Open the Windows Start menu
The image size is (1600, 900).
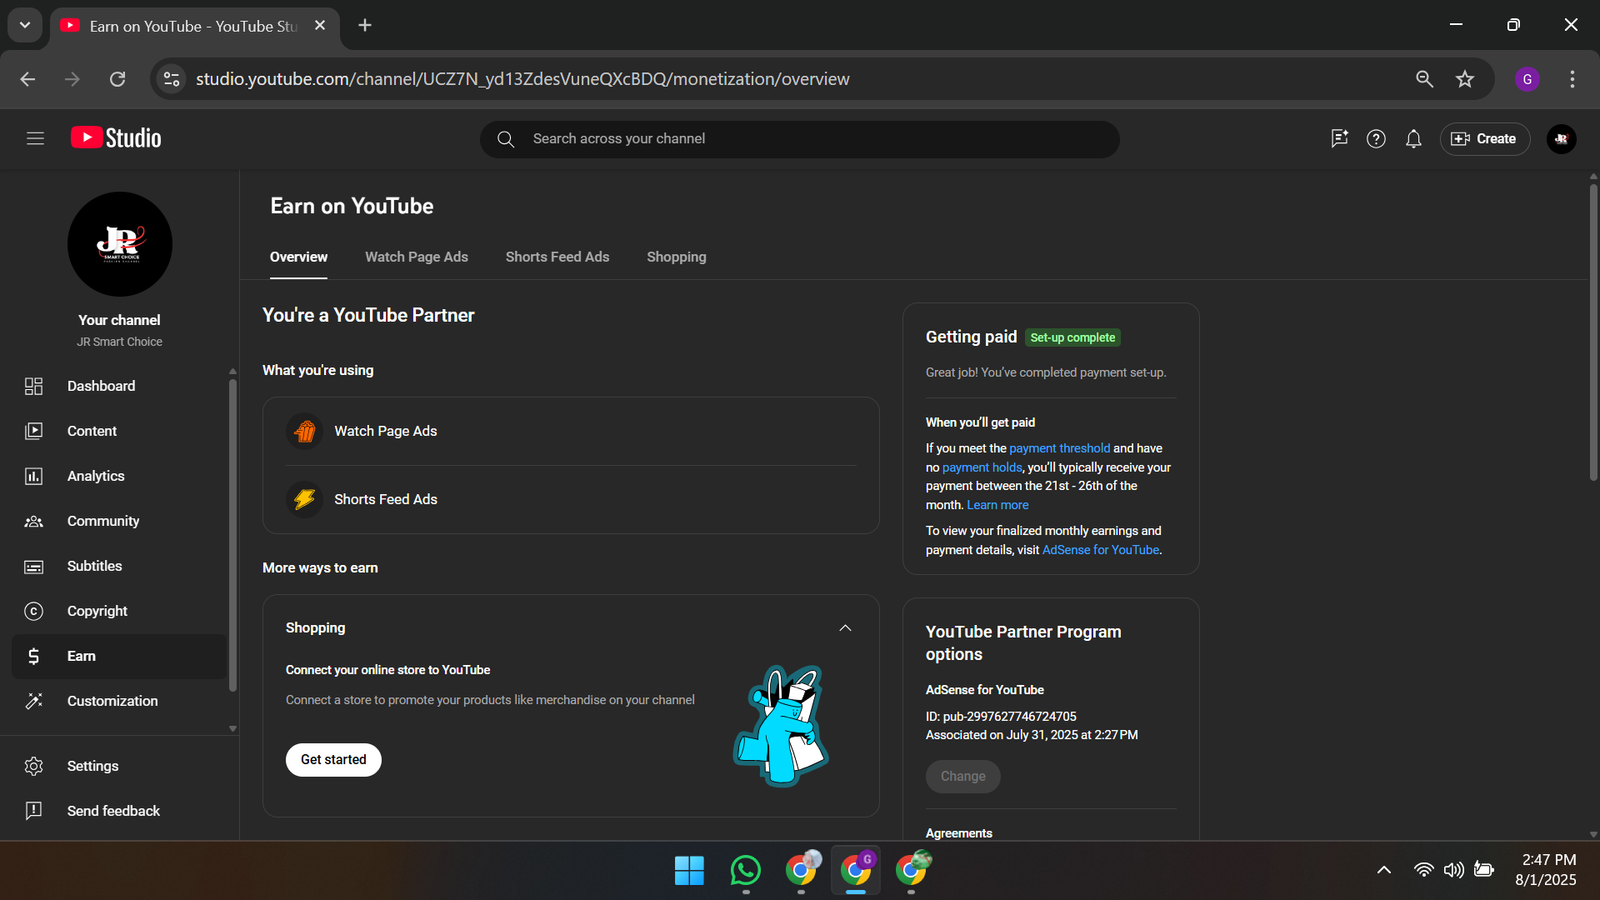[x=689, y=871]
